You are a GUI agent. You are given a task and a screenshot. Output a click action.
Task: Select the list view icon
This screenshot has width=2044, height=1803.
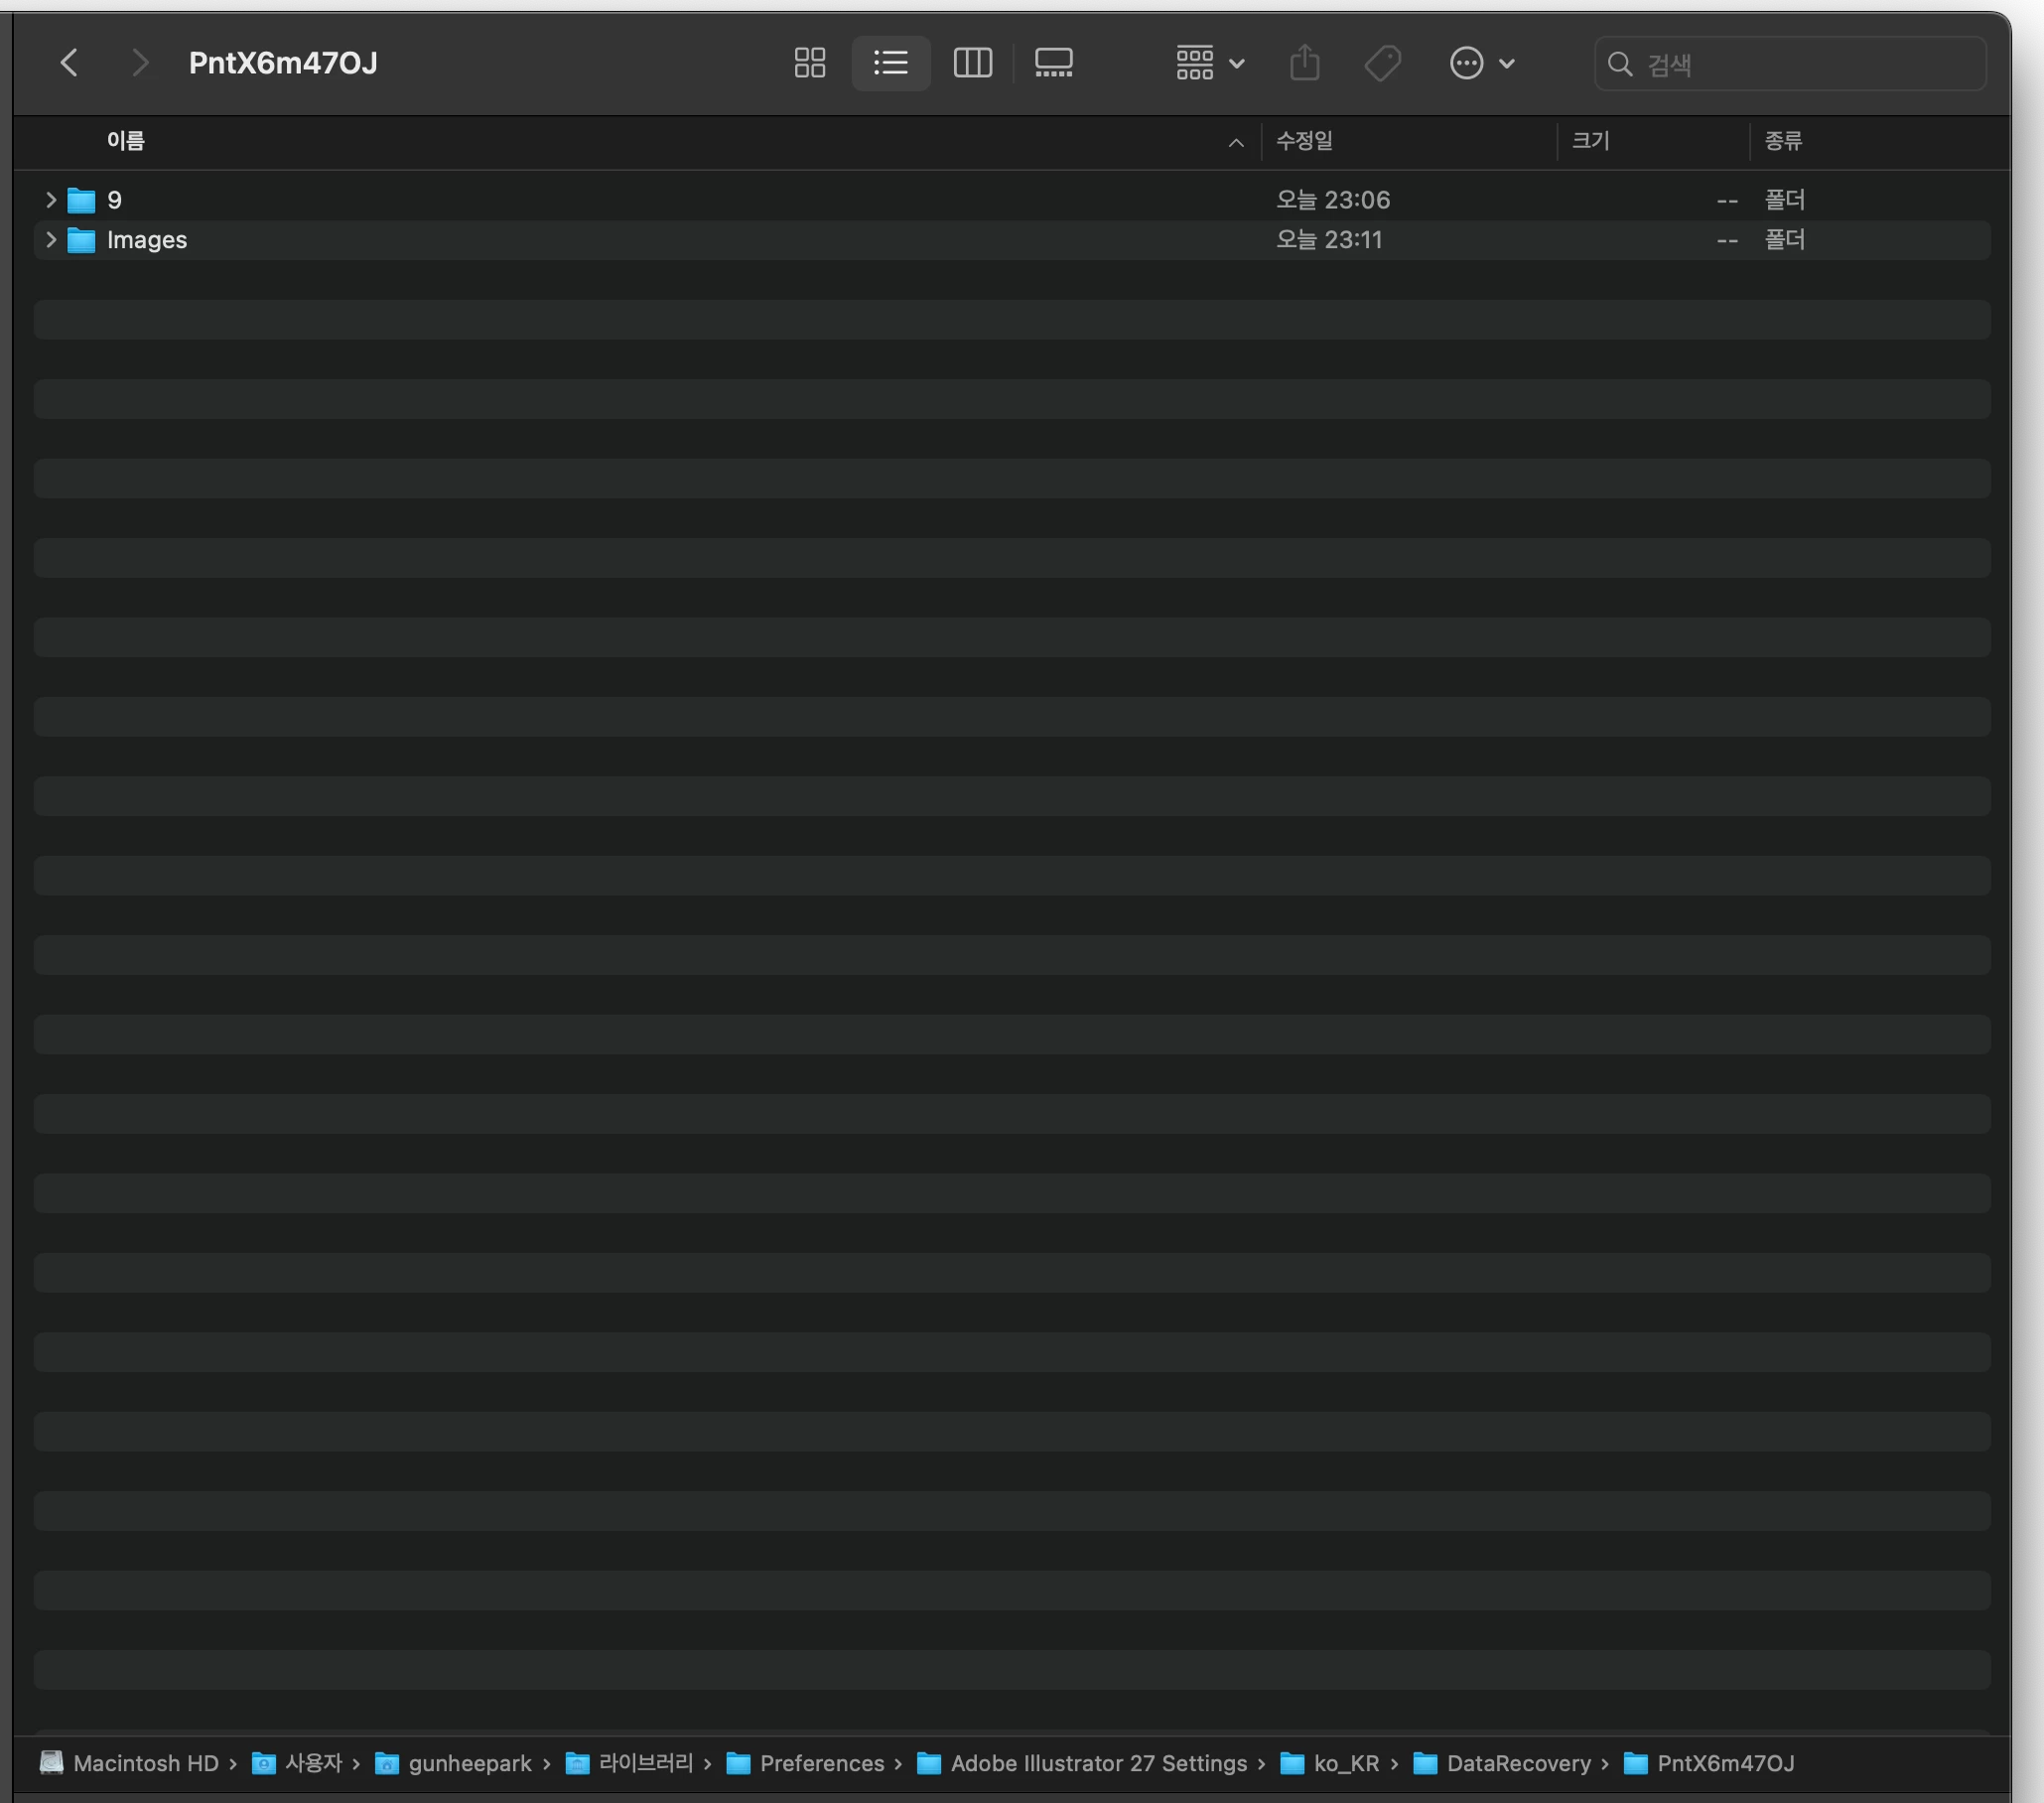[x=890, y=63]
